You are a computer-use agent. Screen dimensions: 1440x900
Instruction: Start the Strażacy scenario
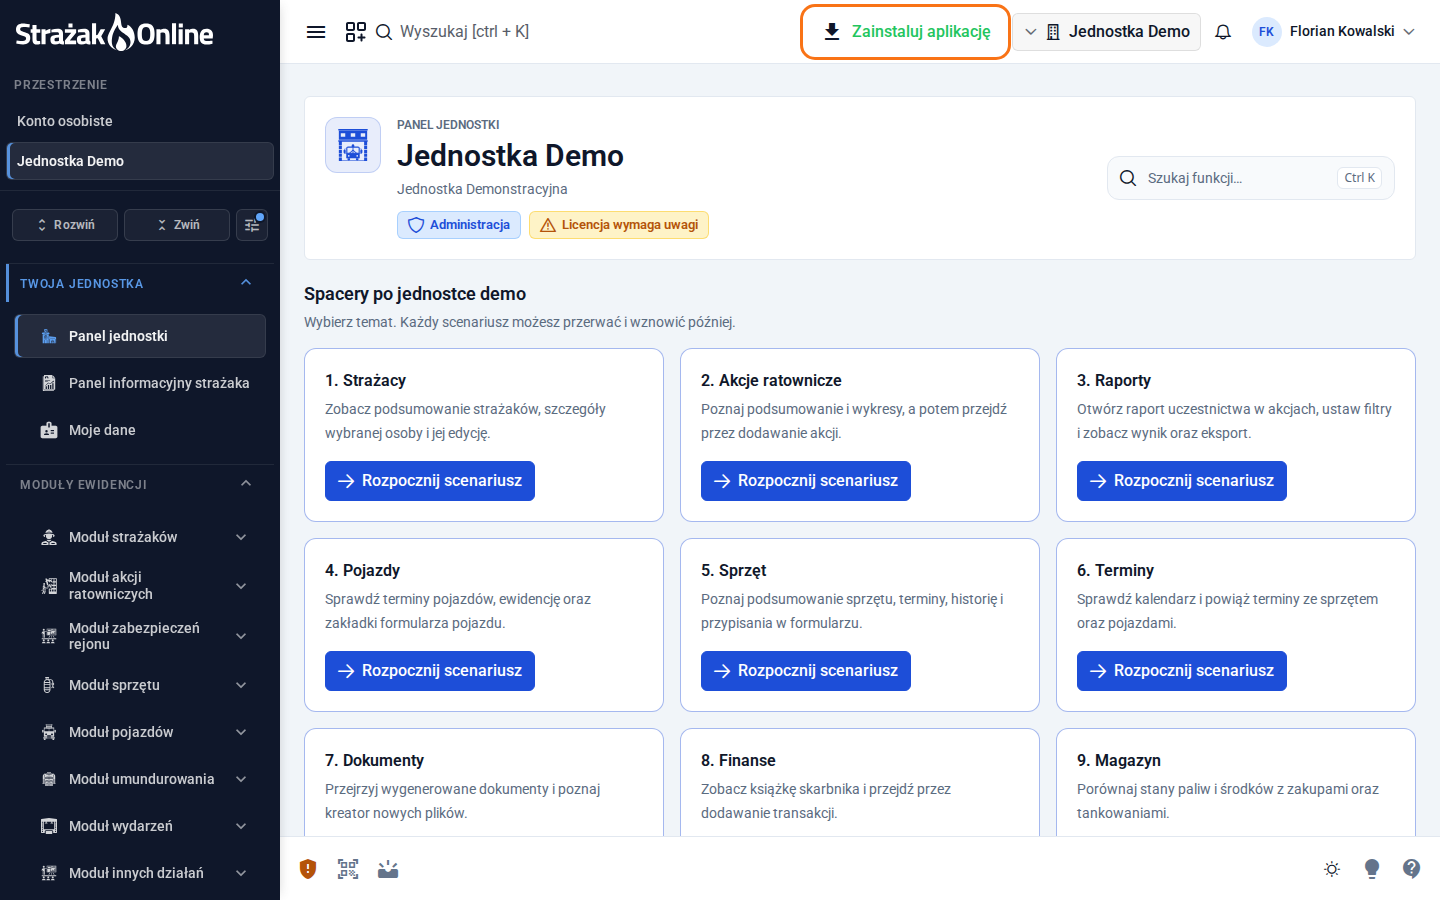pos(430,481)
